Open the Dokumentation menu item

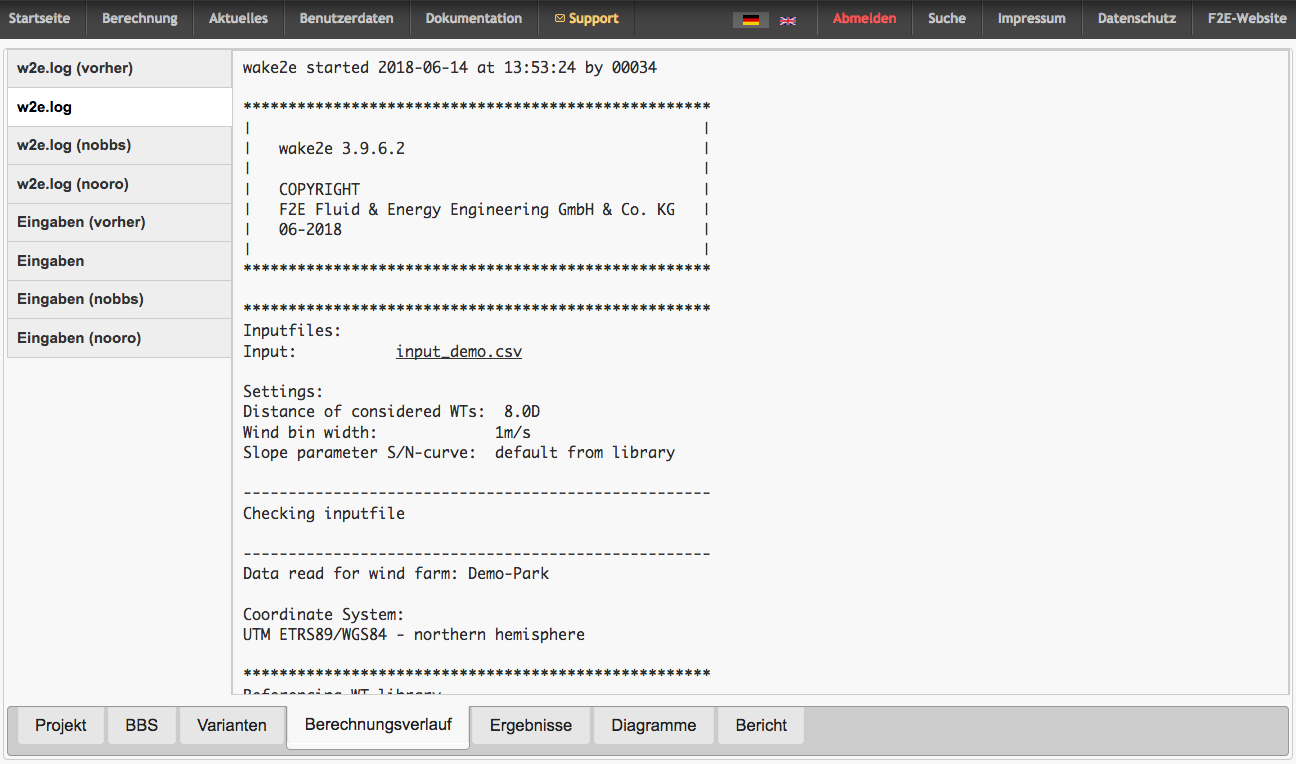[x=474, y=18]
